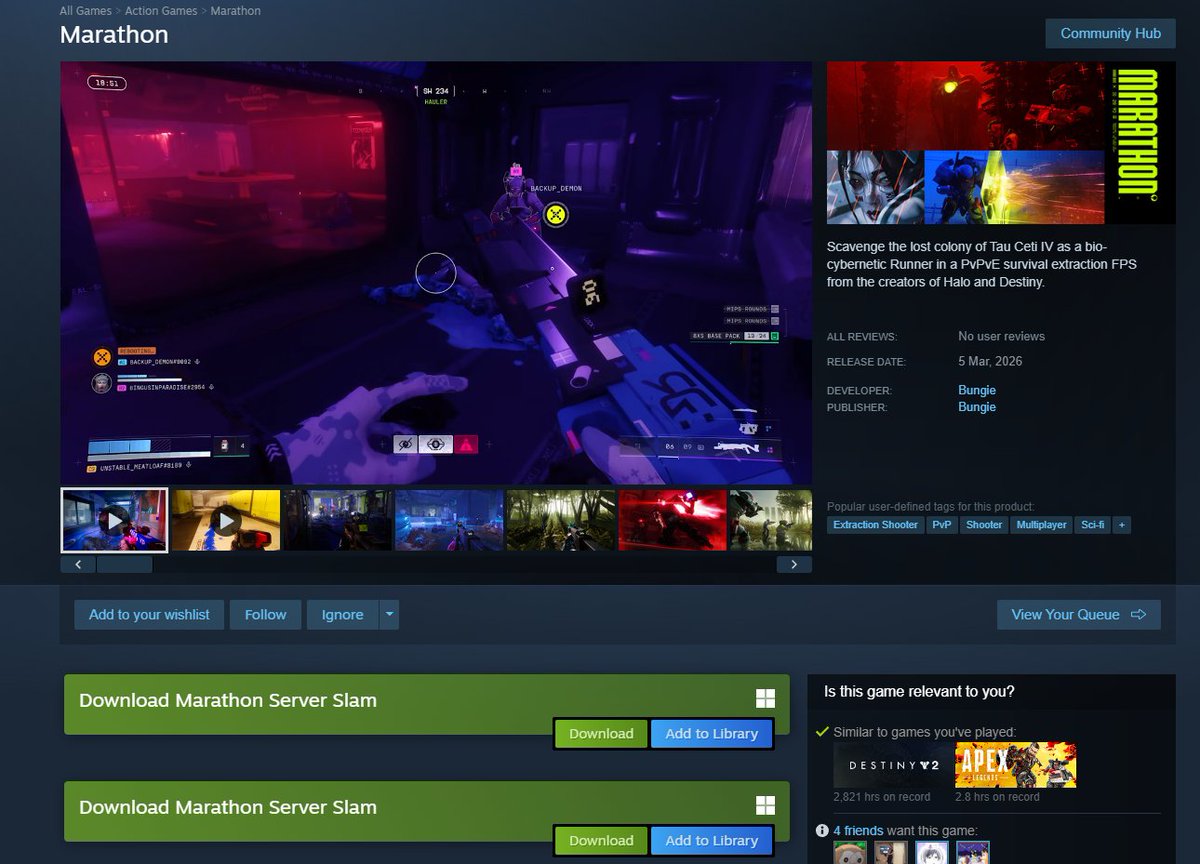Click the first Server Slam Download button
The width and height of the screenshot is (1200, 864).
pos(601,734)
